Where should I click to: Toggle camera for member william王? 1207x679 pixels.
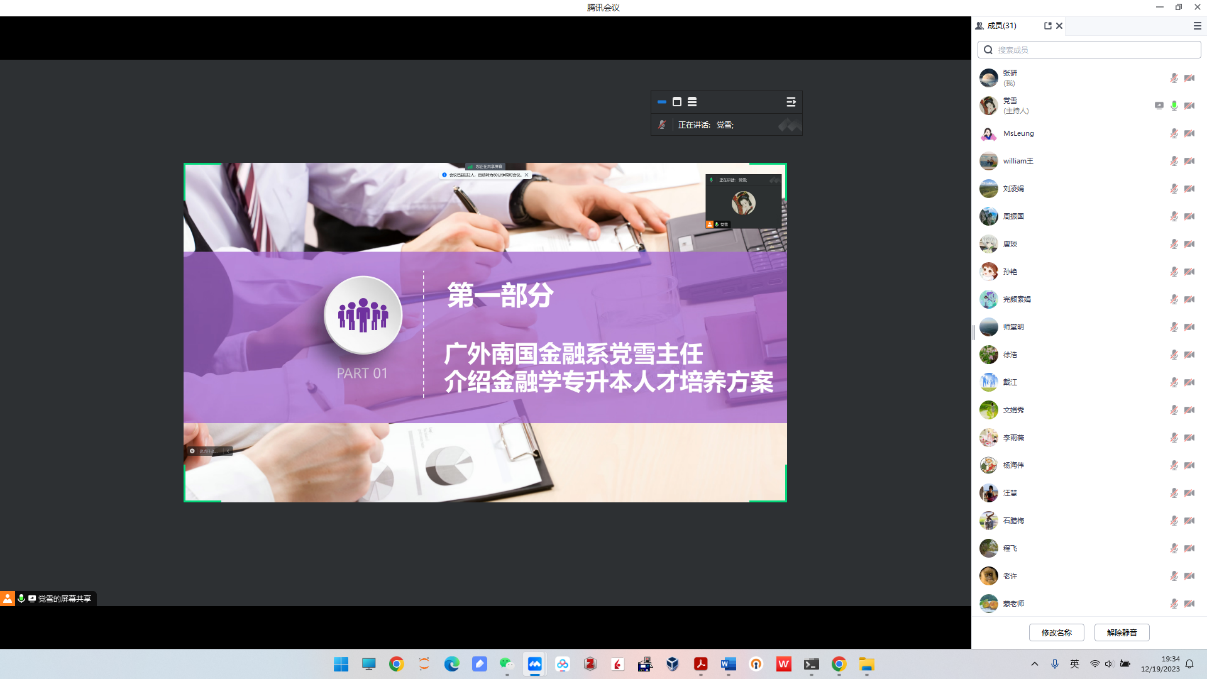coord(1189,161)
